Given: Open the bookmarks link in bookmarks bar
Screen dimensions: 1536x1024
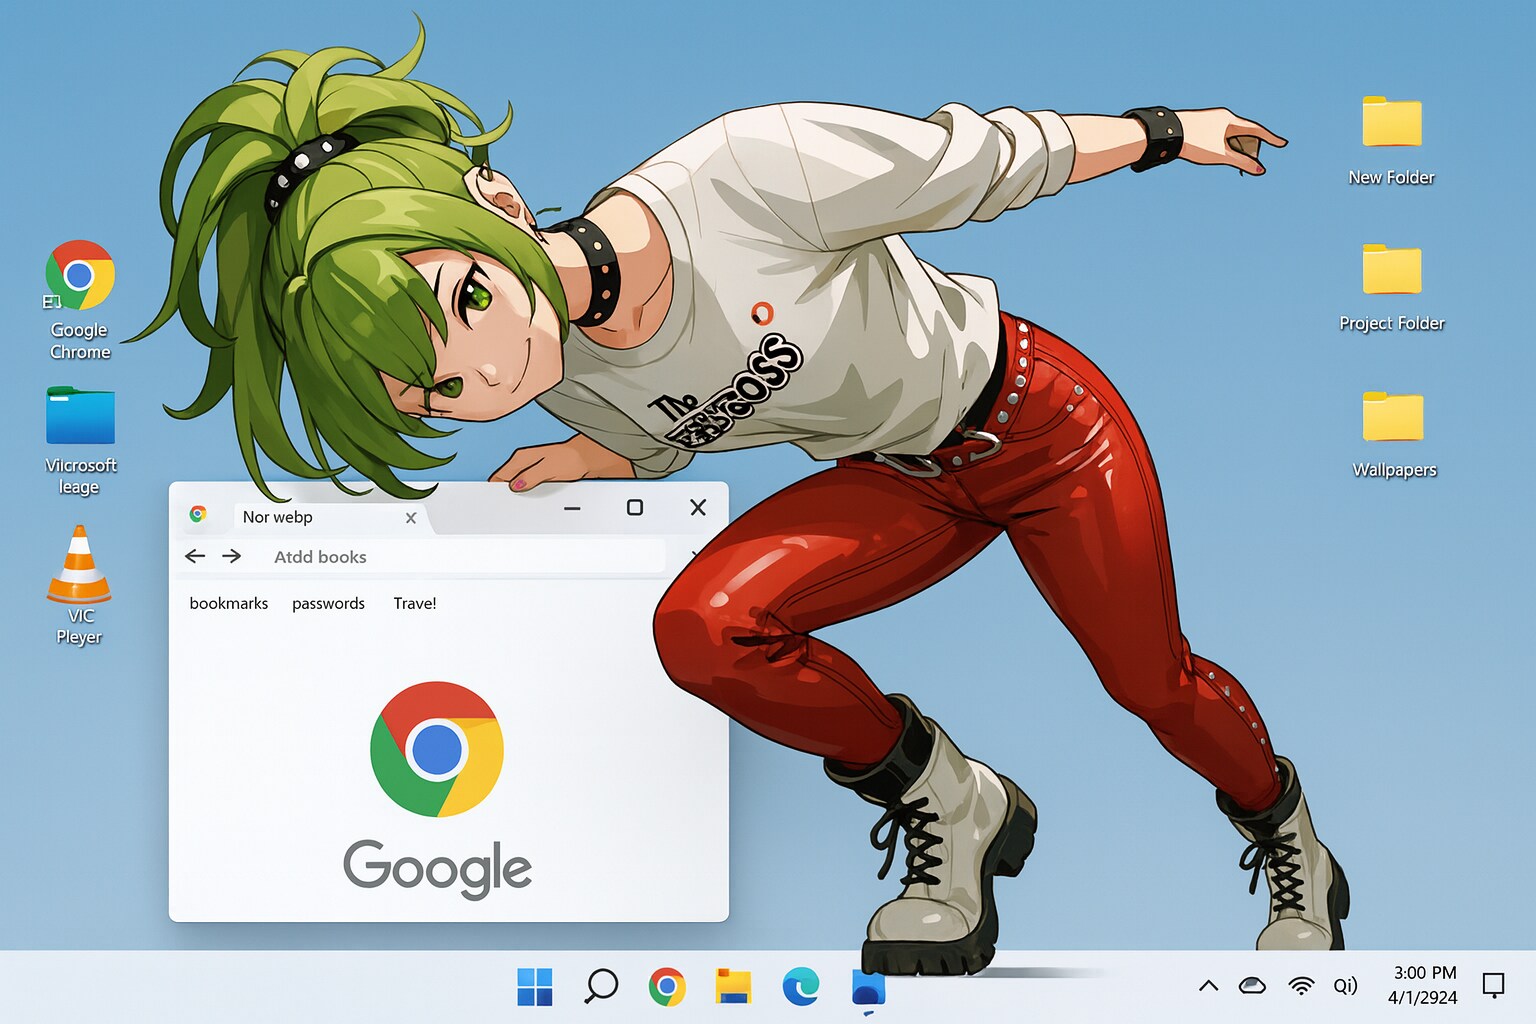Looking at the screenshot, I should (229, 604).
